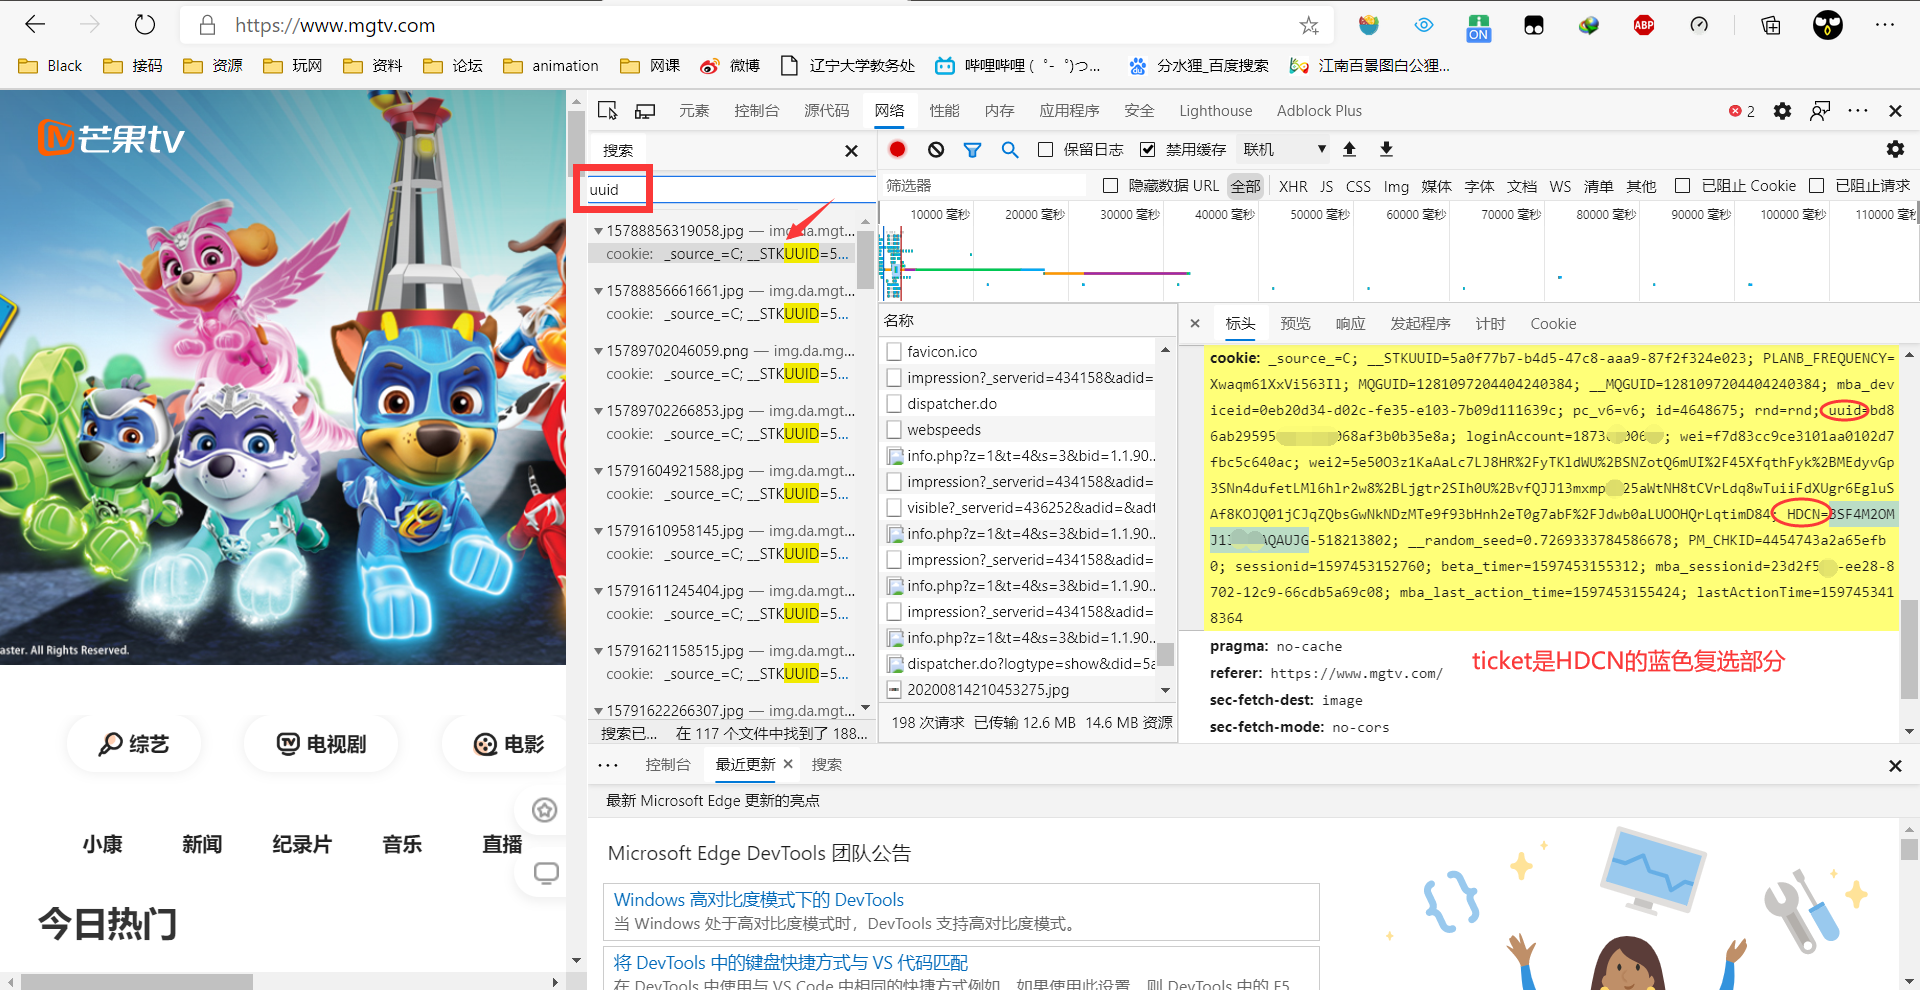Collapse search result 15789702046059.png

[598, 351]
